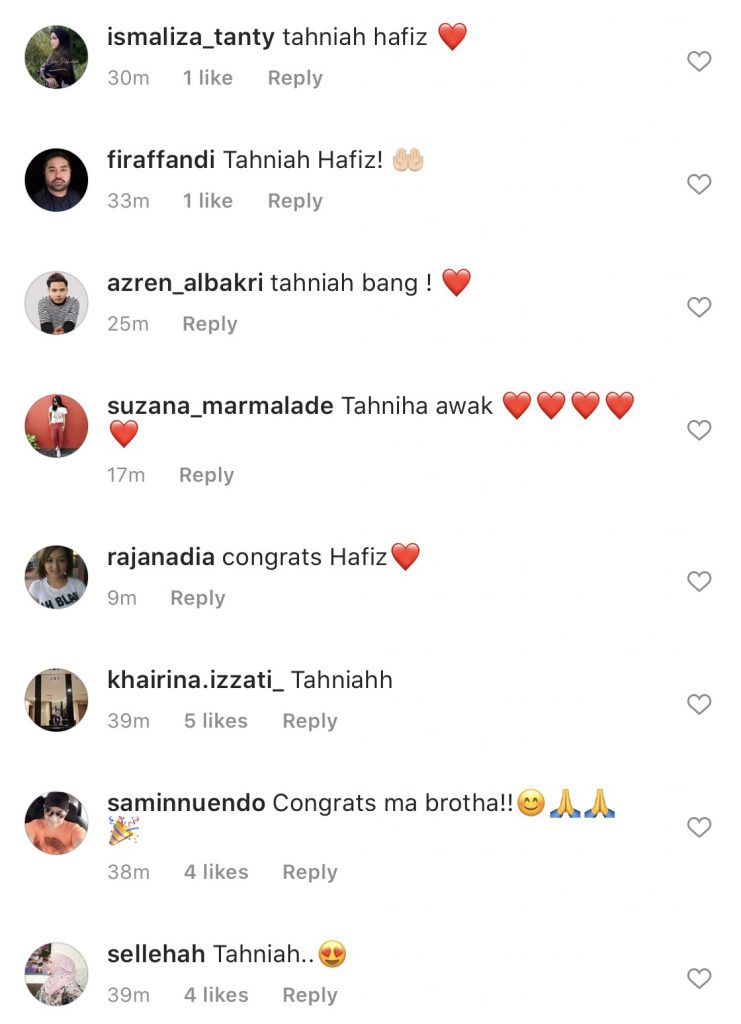
Task: Tap the heart outline beside suzana_marmalade's comment
Action: [x=699, y=430]
